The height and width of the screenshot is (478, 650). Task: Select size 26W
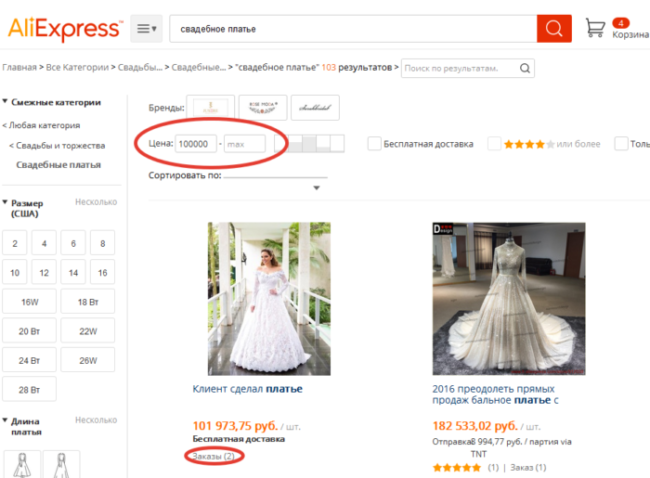click(88, 360)
